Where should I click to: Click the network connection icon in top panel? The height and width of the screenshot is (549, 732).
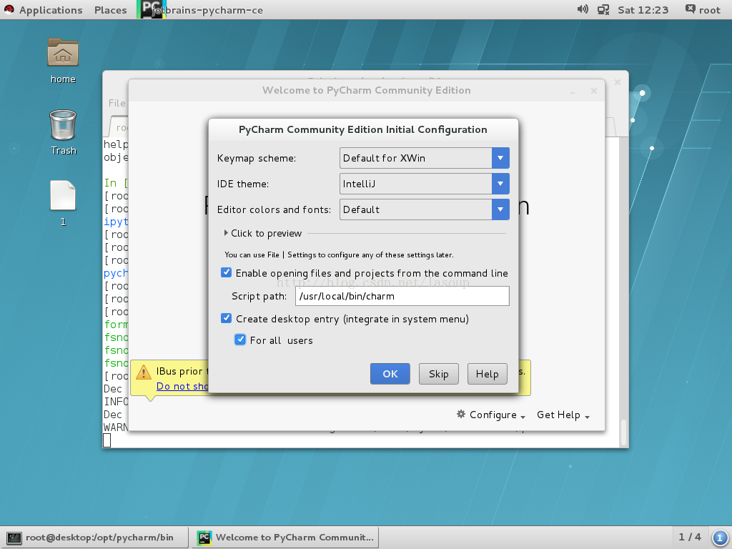tap(603, 10)
